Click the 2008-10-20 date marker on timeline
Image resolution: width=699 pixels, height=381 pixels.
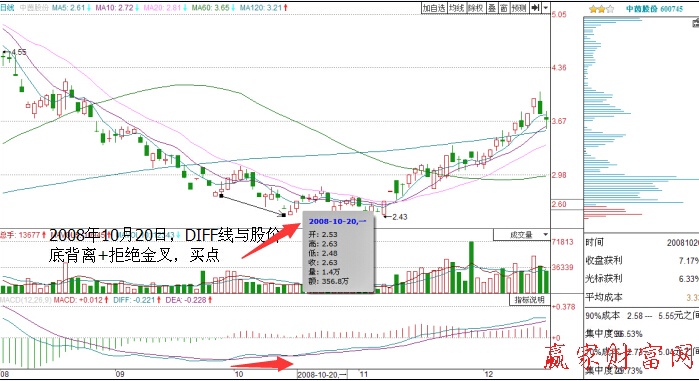point(322,374)
